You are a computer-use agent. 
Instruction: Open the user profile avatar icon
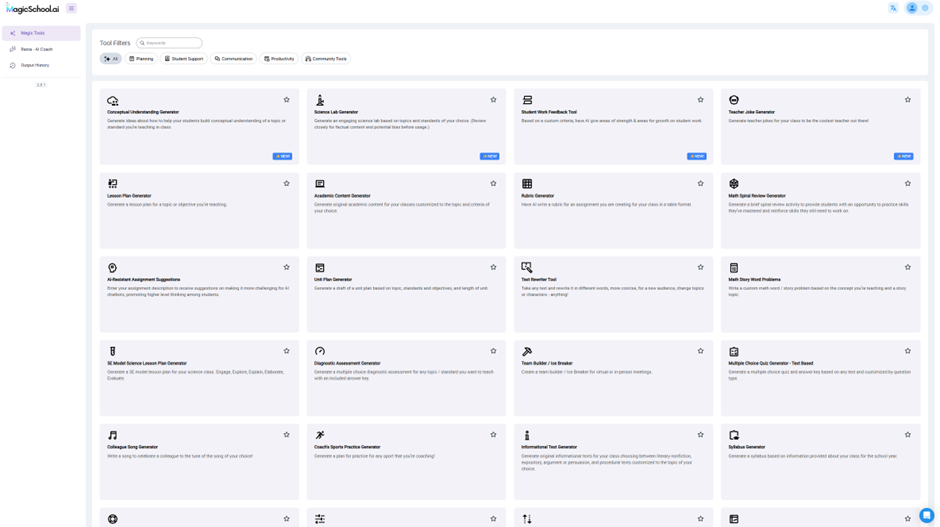point(912,8)
